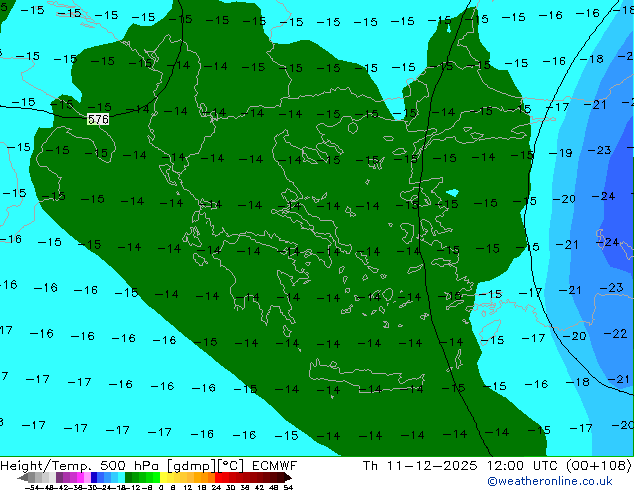Open the weatheronline.co.uk credit link

549,481
